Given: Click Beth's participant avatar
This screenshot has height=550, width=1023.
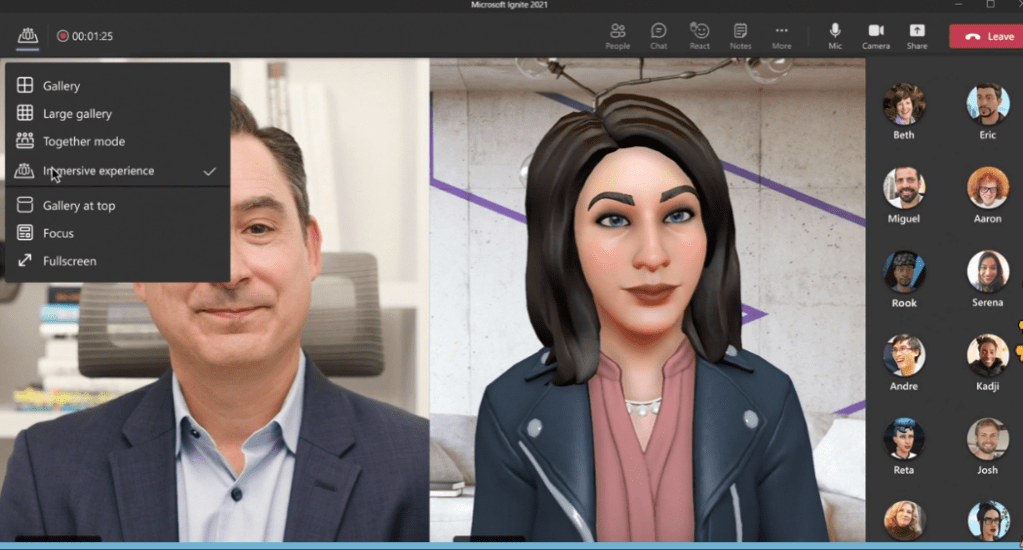Looking at the screenshot, I should (903, 104).
